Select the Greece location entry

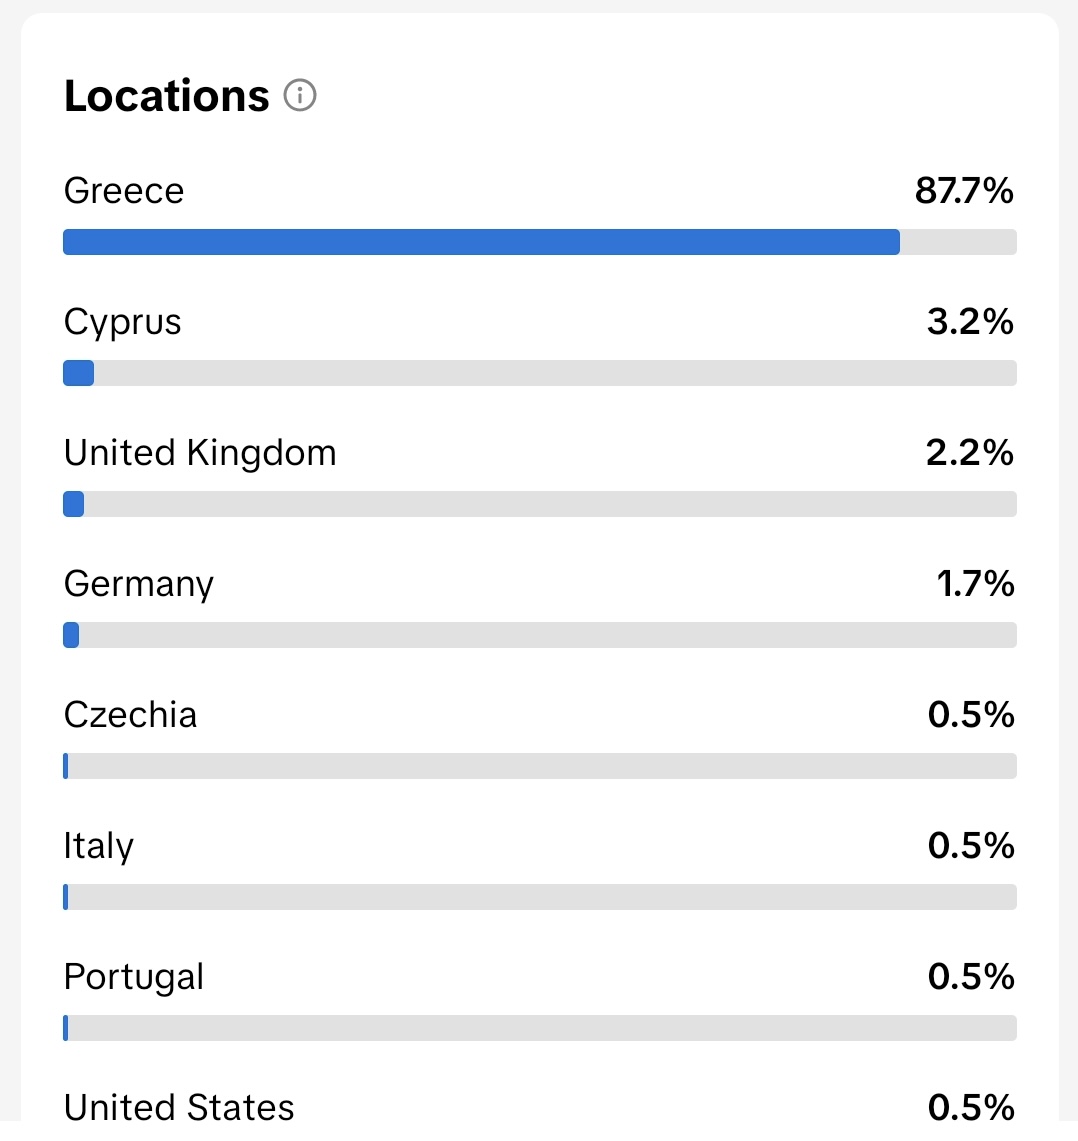(123, 190)
